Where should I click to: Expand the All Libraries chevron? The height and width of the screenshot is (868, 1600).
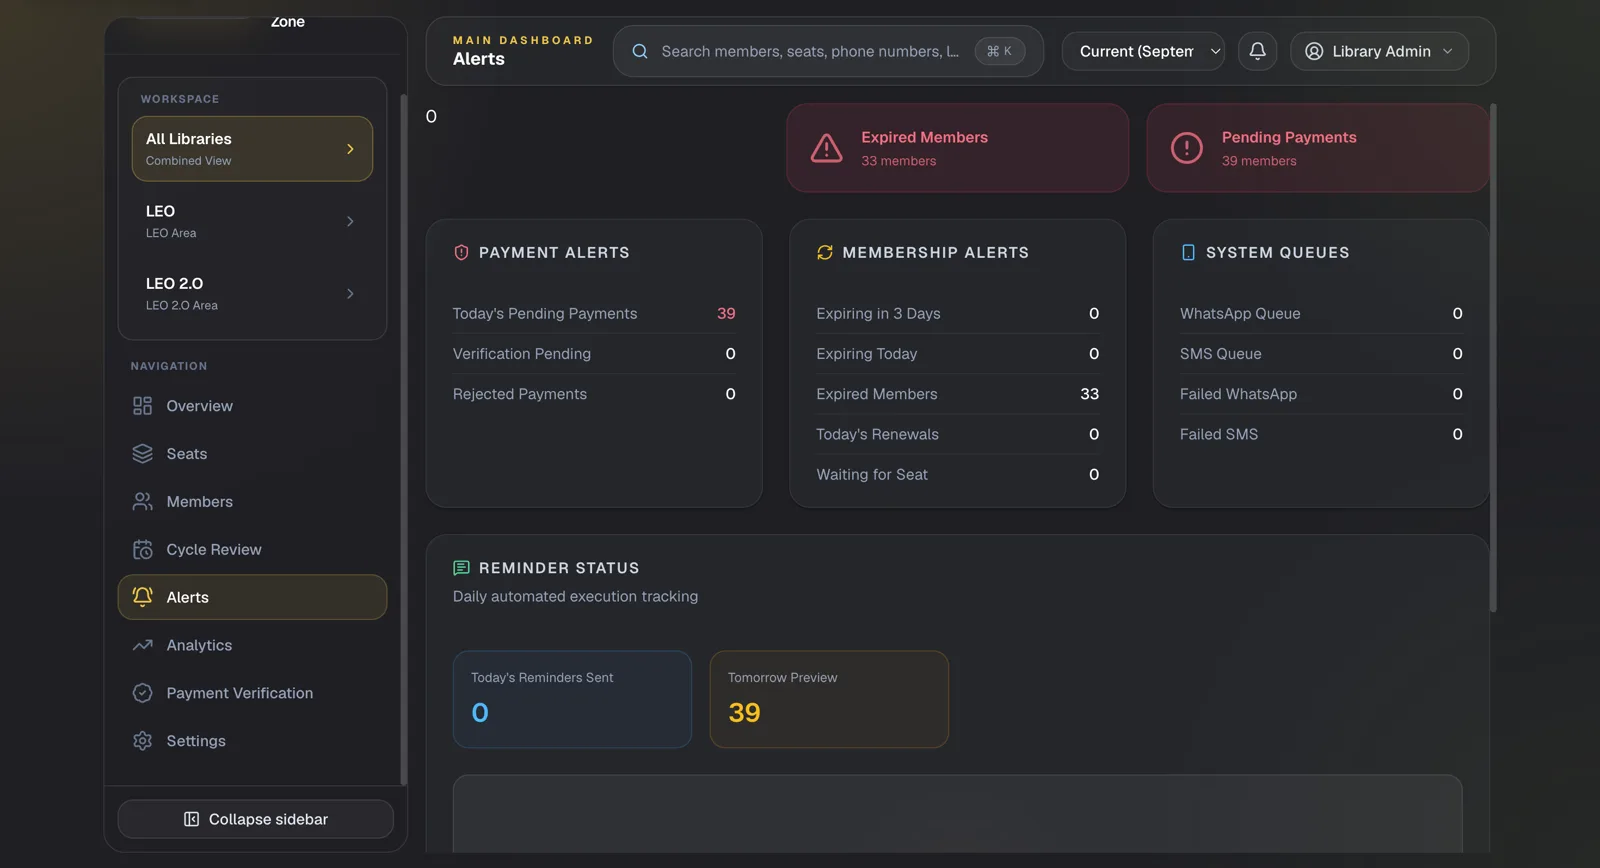[x=350, y=149]
